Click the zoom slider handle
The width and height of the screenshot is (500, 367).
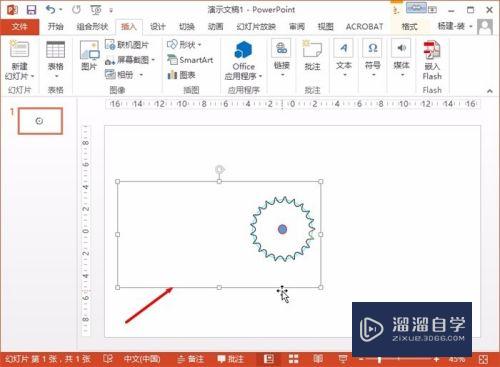(x=379, y=359)
